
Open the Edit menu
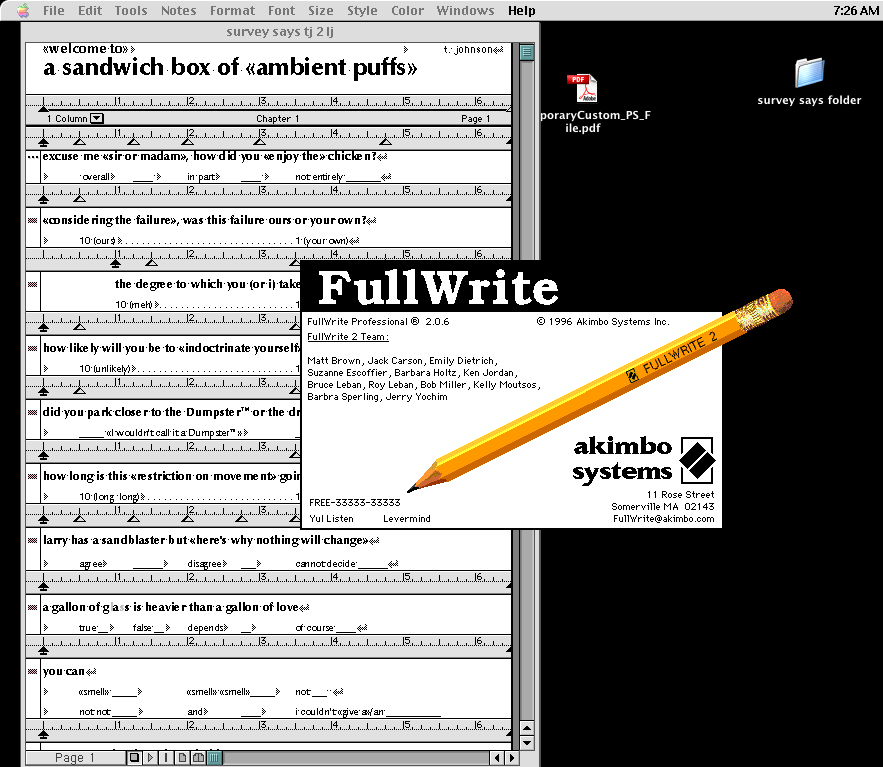pos(90,10)
